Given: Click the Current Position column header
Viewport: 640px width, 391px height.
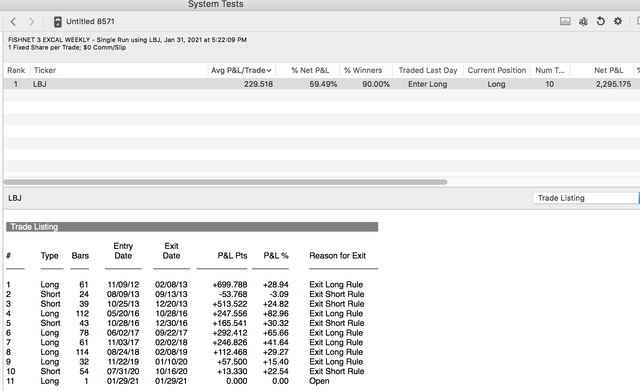Looking at the screenshot, I should (x=497, y=70).
